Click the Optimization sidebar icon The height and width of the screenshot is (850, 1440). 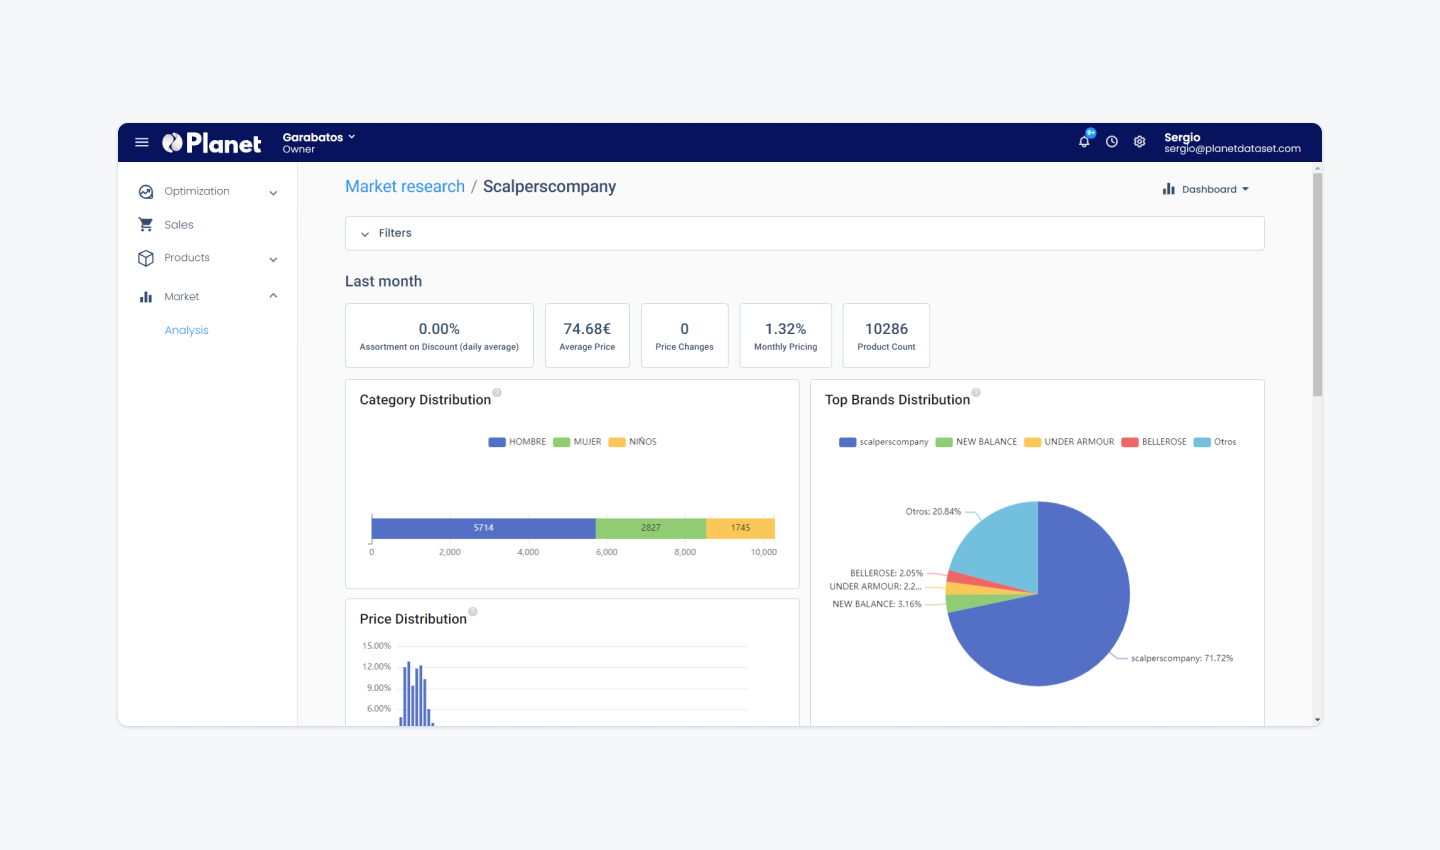click(146, 192)
